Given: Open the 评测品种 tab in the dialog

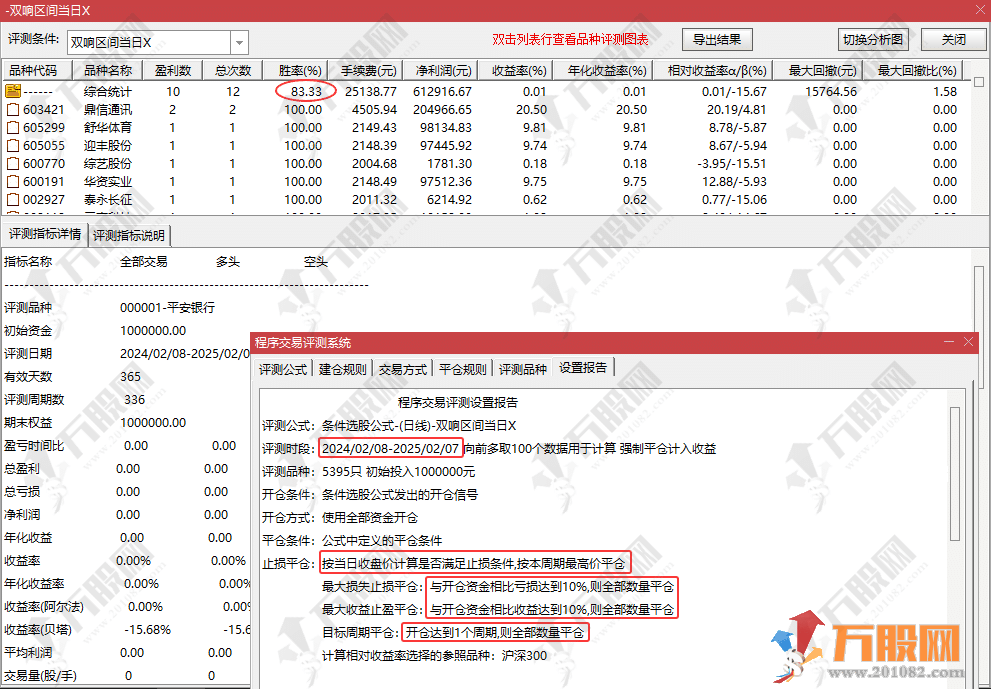Looking at the screenshot, I should point(523,369).
